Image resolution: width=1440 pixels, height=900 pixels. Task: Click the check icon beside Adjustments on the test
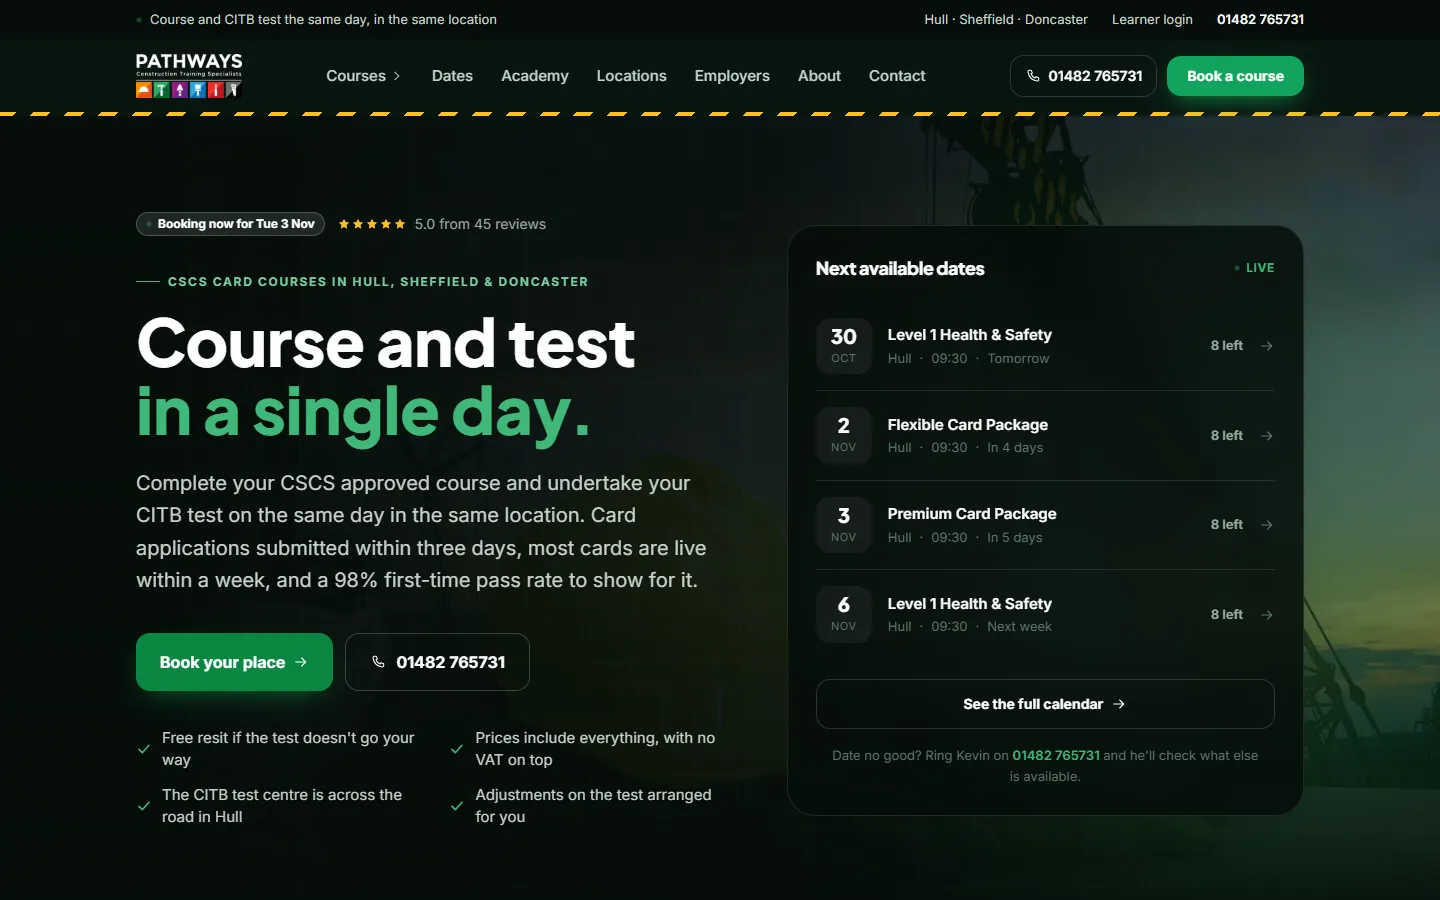click(457, 806)
